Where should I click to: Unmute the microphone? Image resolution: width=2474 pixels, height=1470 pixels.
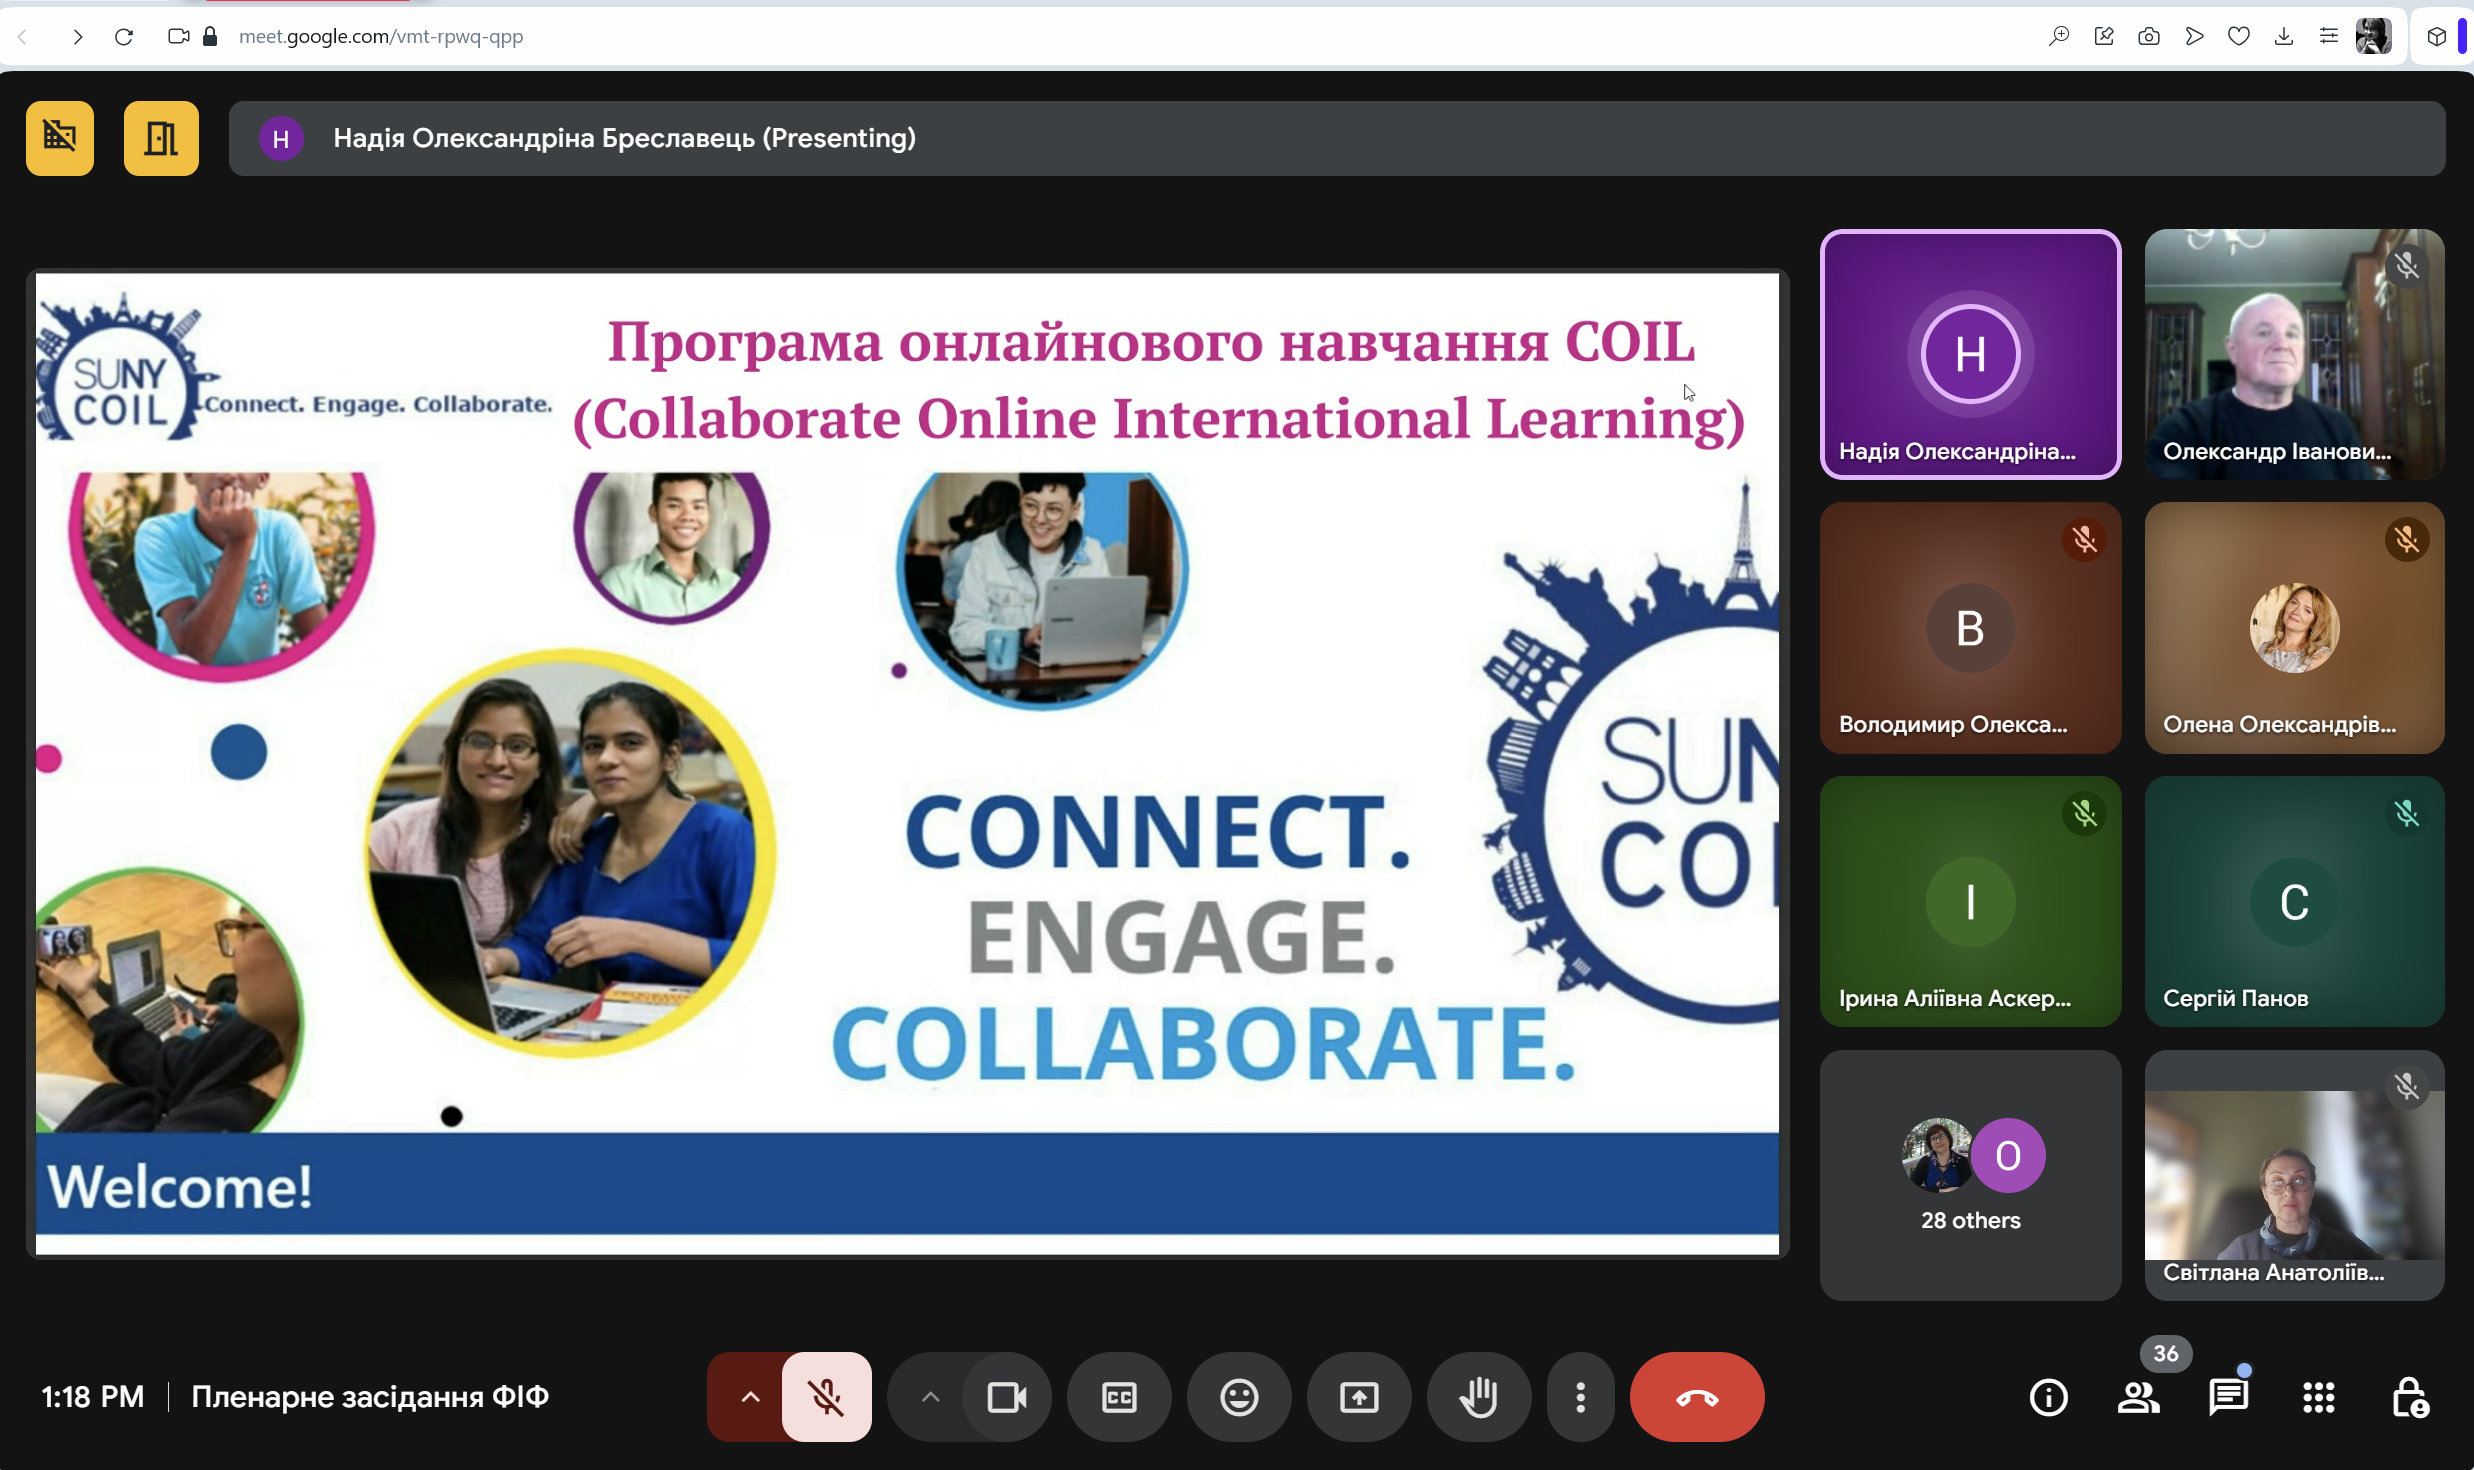pos(826,1397)
